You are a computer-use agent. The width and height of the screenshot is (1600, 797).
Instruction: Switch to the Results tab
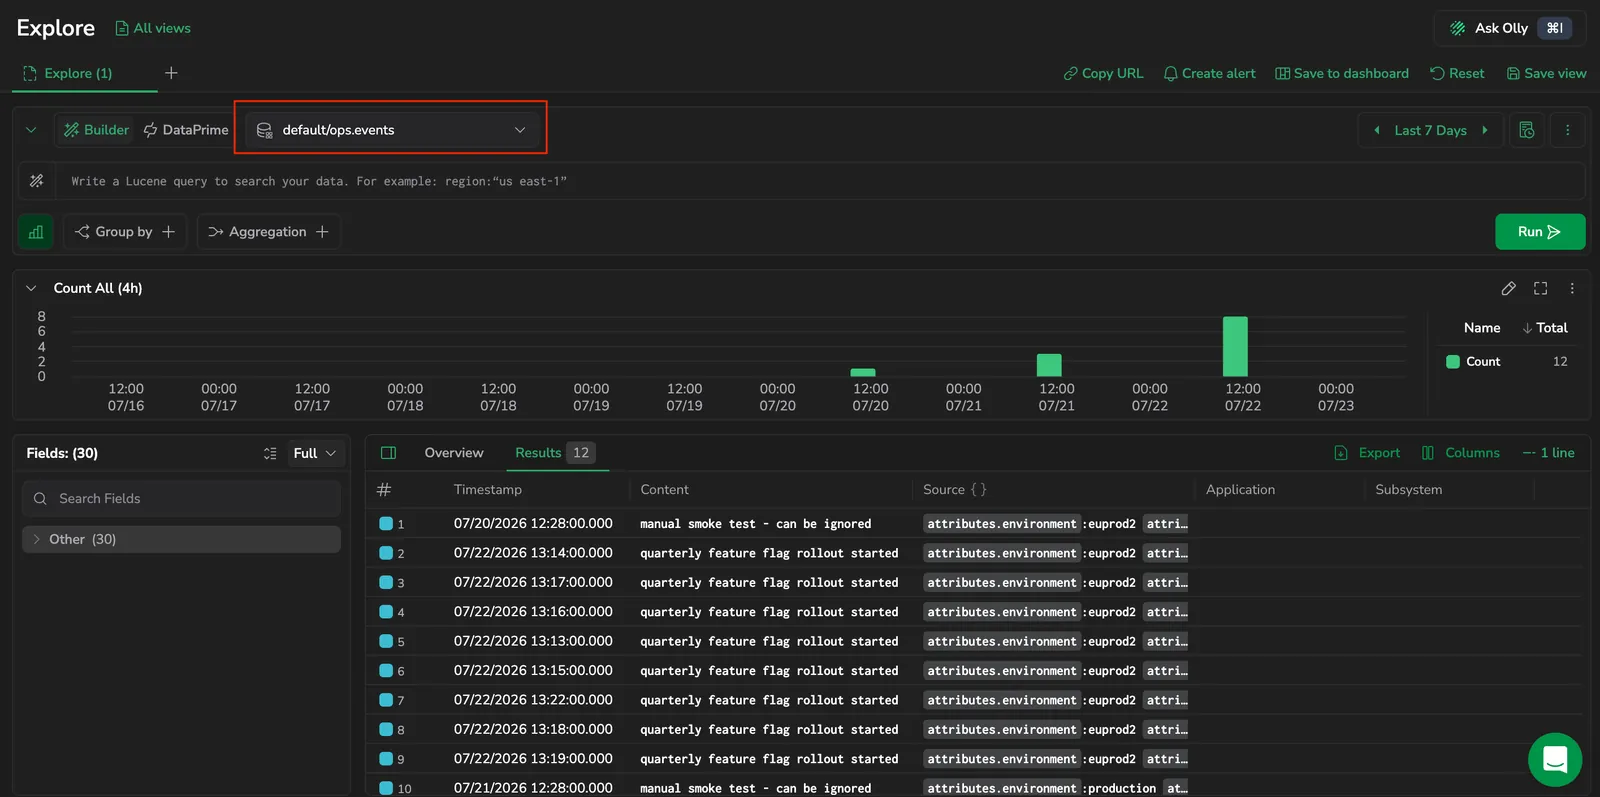(x=554, y=453)
